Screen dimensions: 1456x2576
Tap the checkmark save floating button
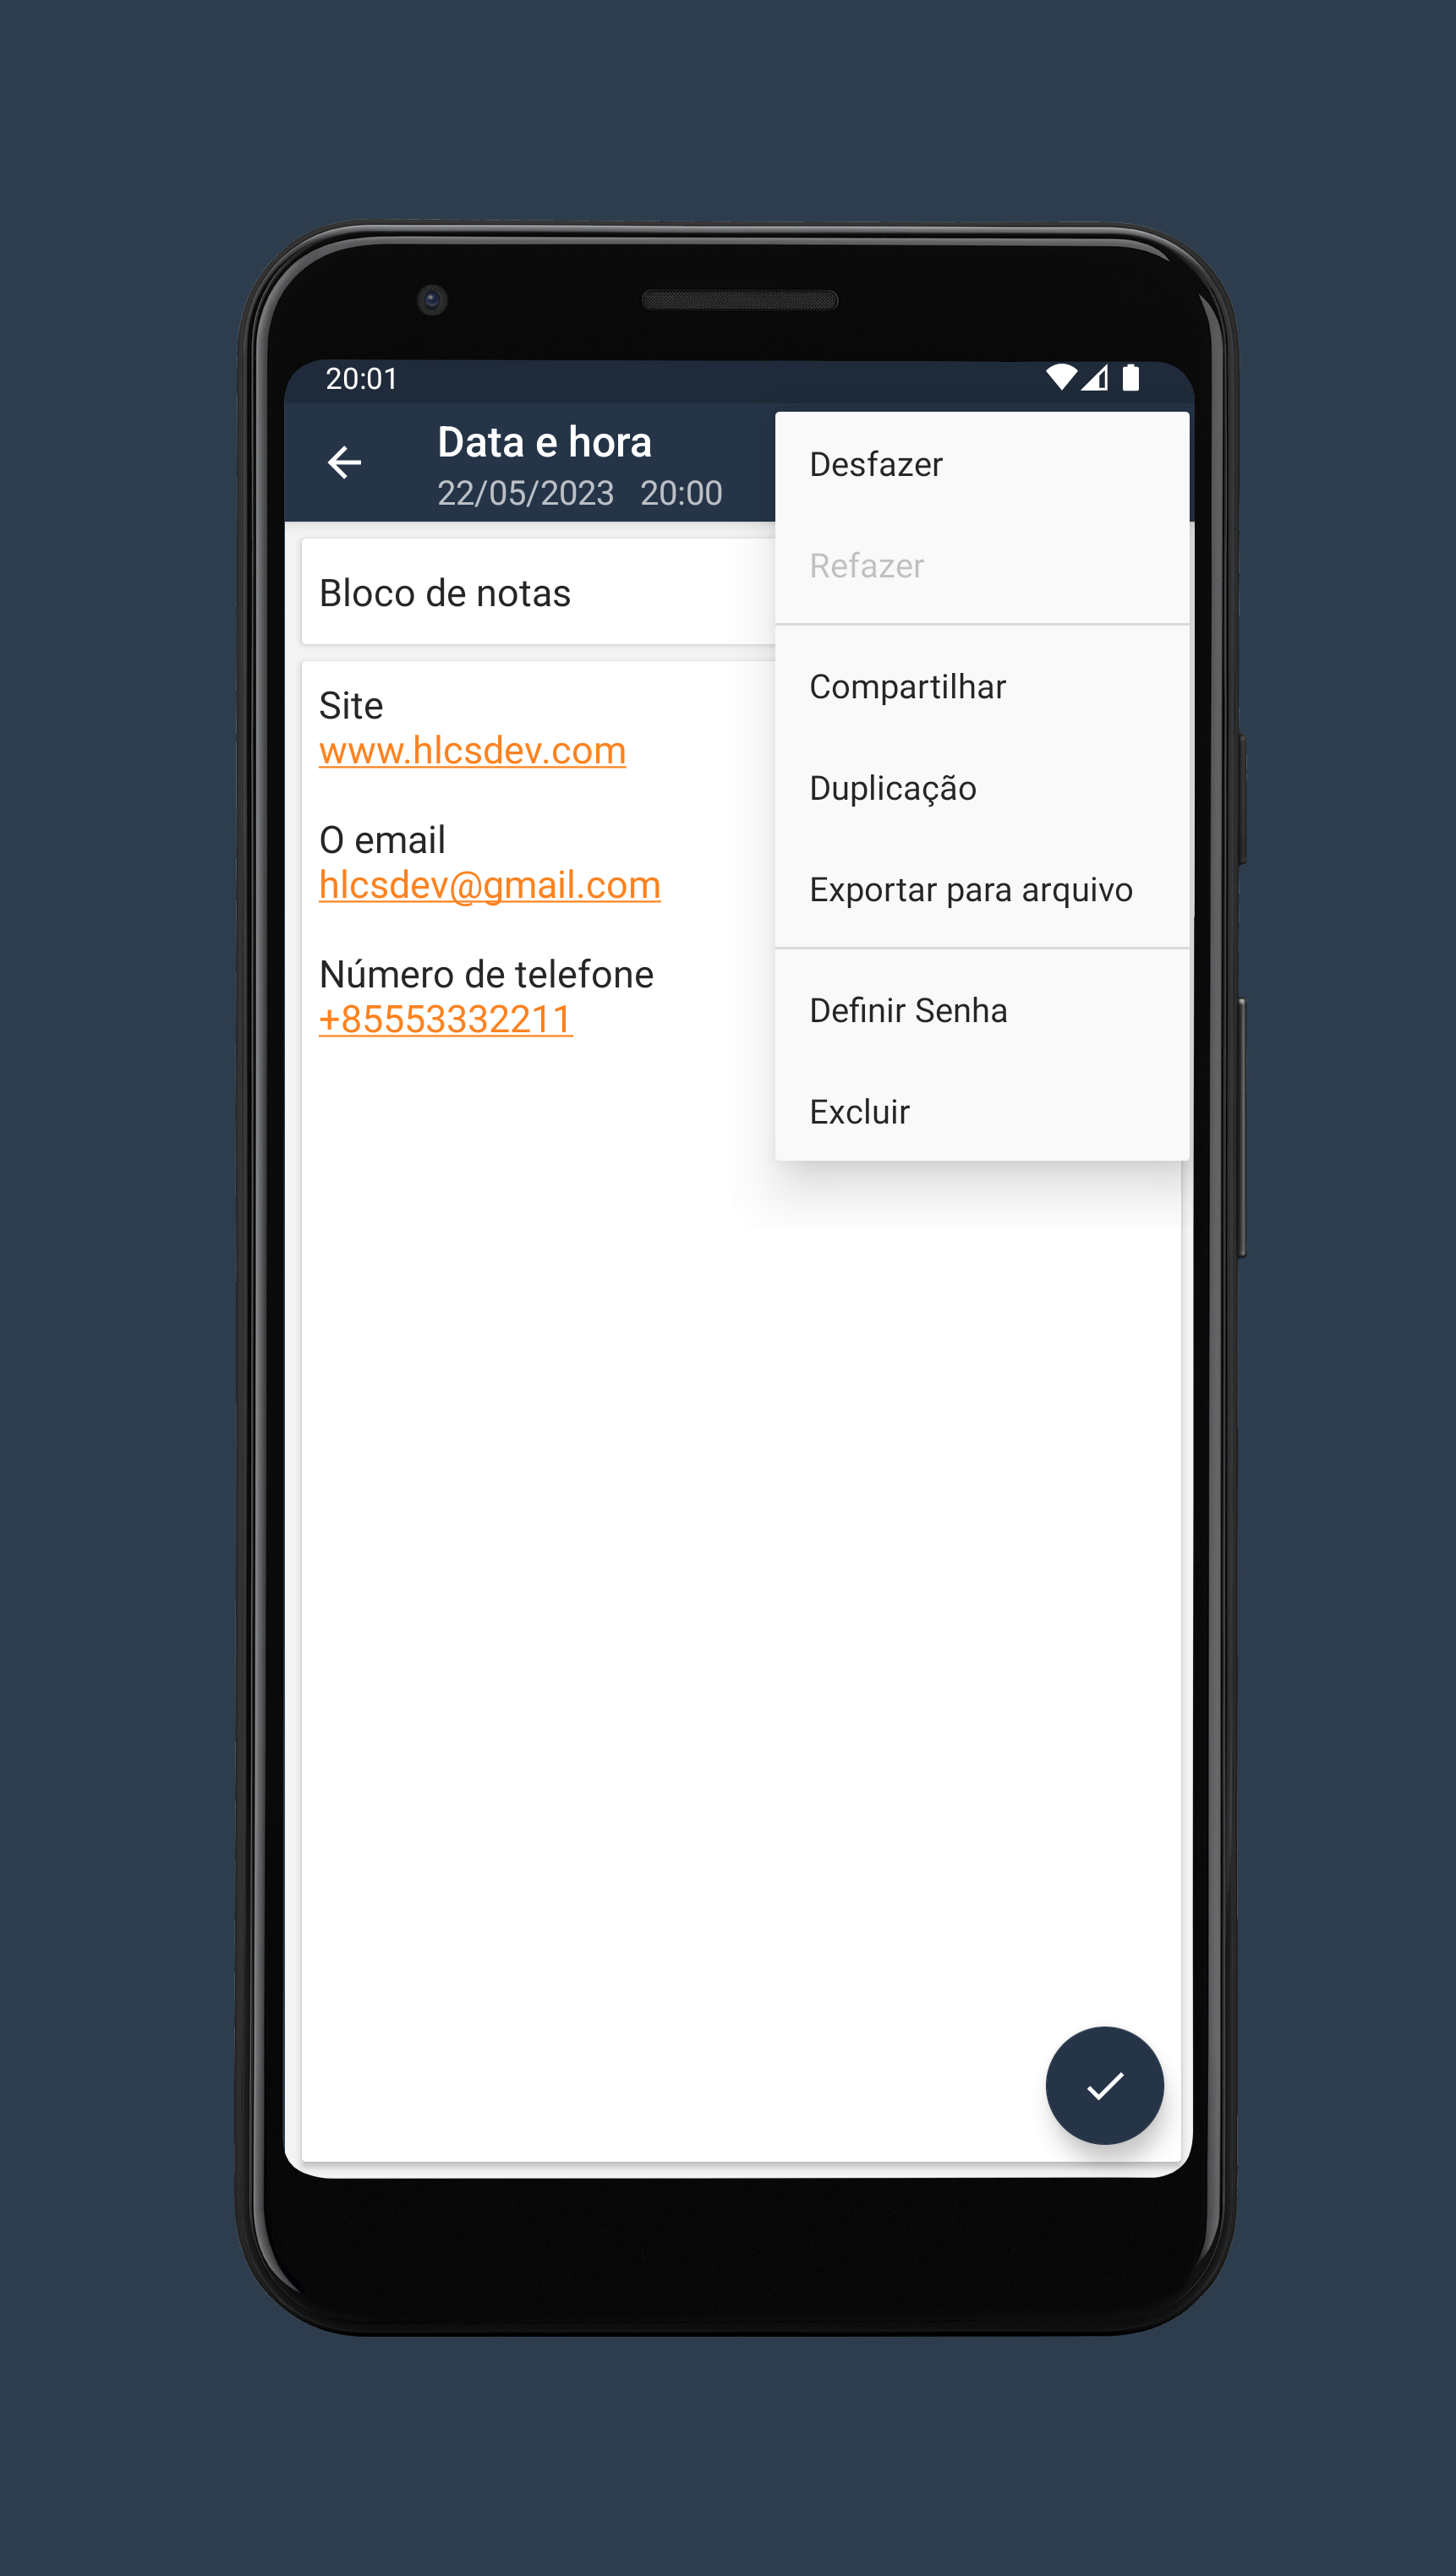(1104, 2085)
